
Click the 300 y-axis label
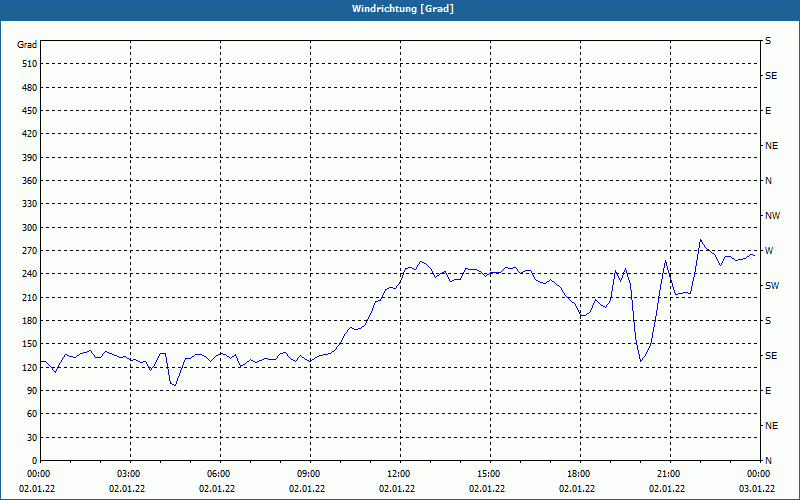(x=30, y=228)
